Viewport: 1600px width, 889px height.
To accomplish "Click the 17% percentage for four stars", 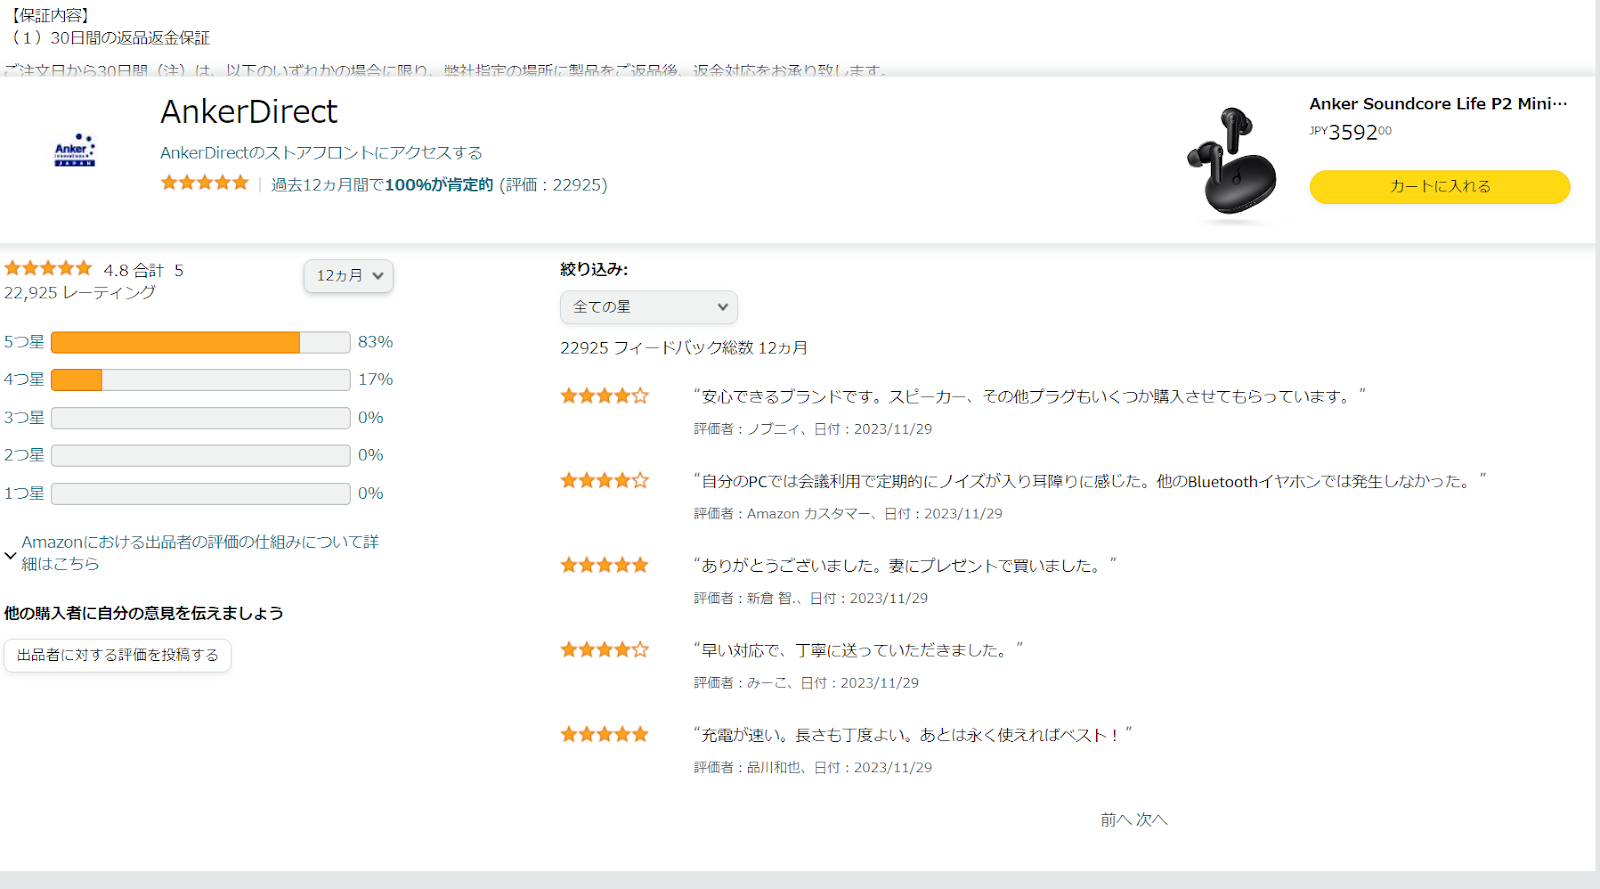I will 376,380.
